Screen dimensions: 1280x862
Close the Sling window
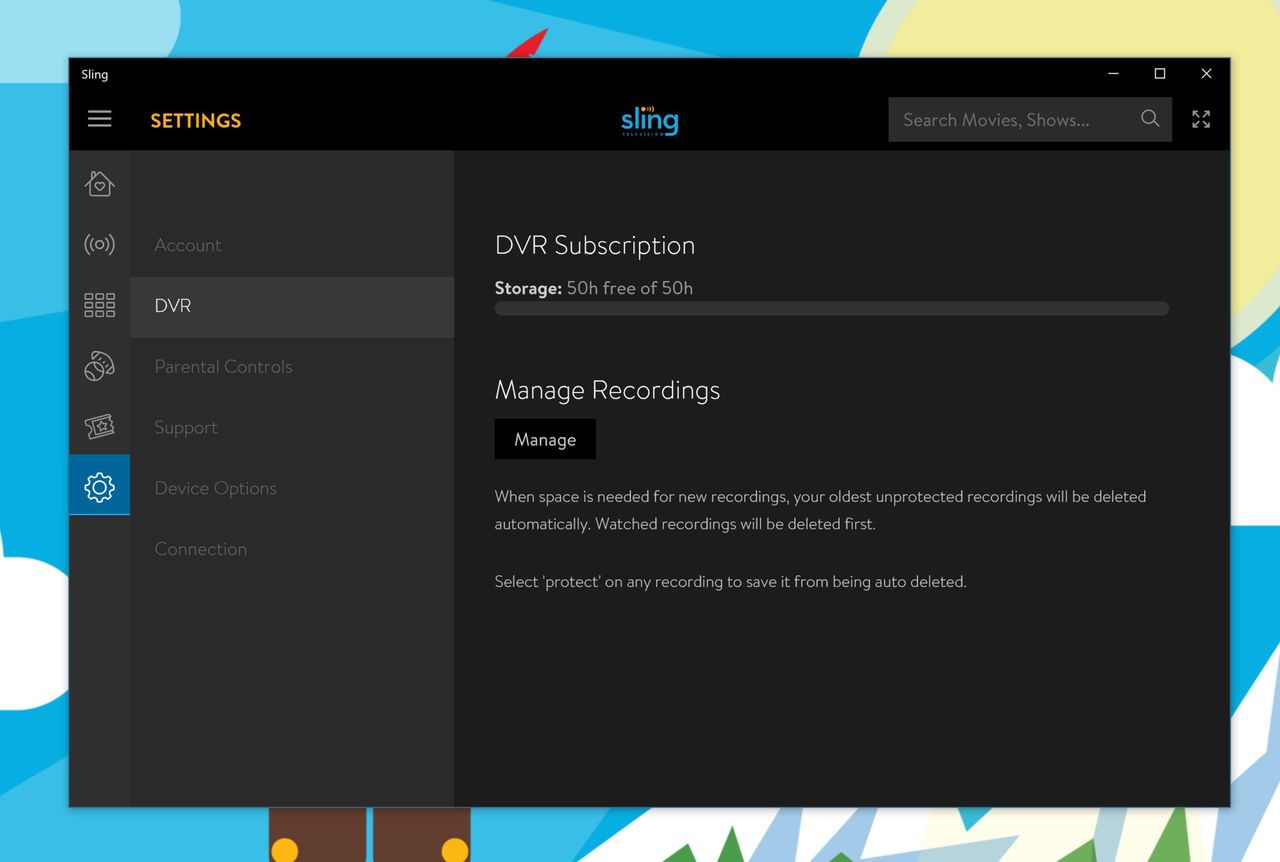(x=1206, y=74)
